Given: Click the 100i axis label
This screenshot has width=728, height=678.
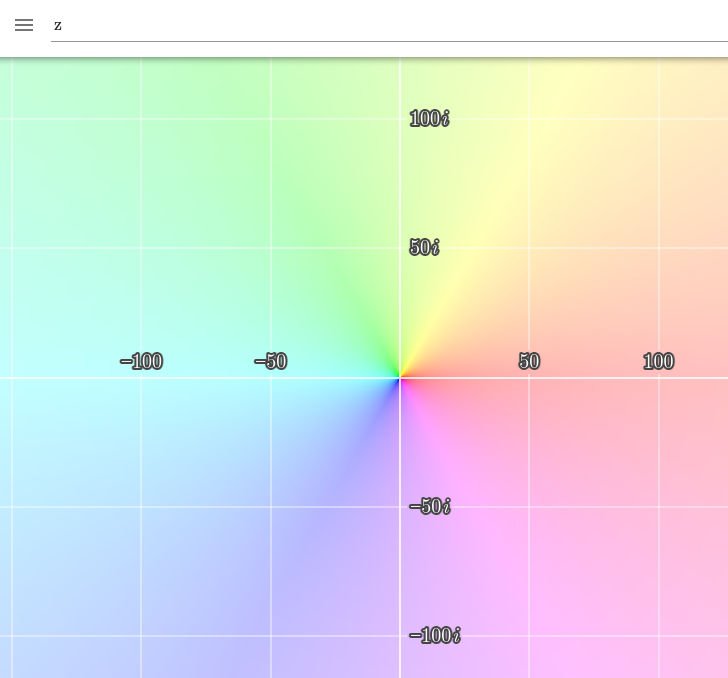Looking at the screenshot, I should pos(429,119).
